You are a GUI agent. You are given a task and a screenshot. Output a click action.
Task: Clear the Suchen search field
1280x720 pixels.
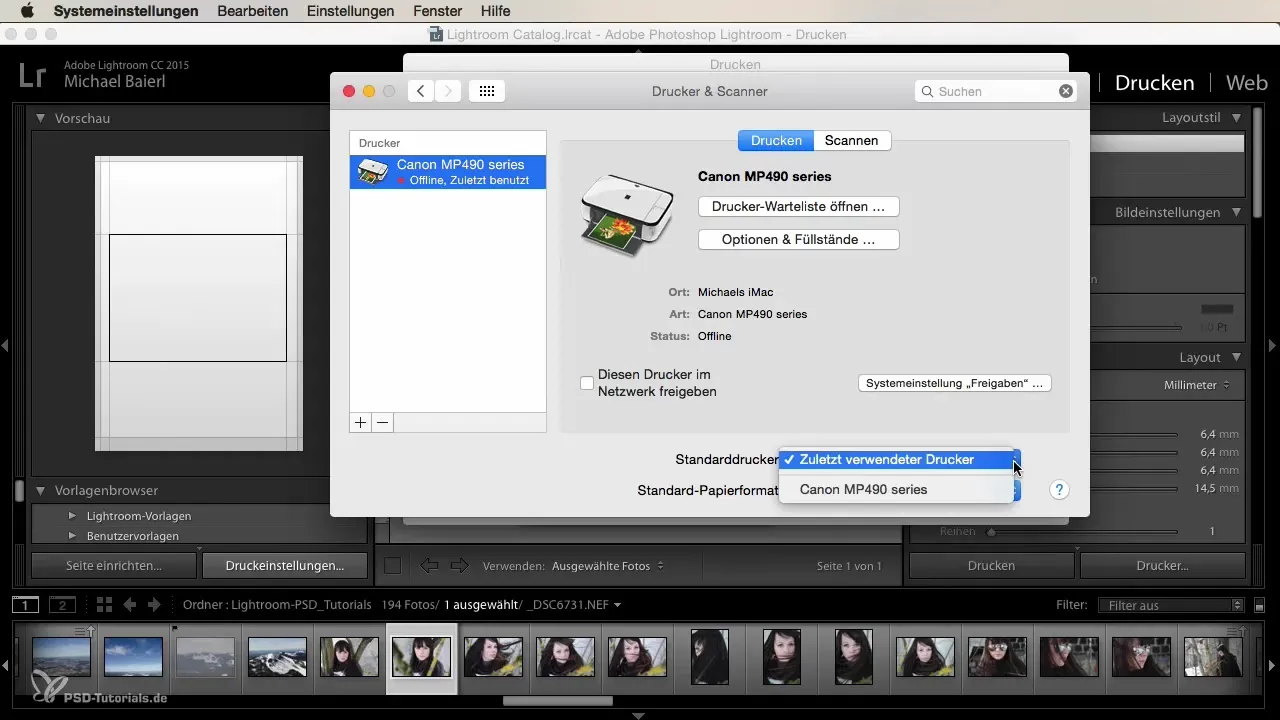click(x=1066, y=91)
